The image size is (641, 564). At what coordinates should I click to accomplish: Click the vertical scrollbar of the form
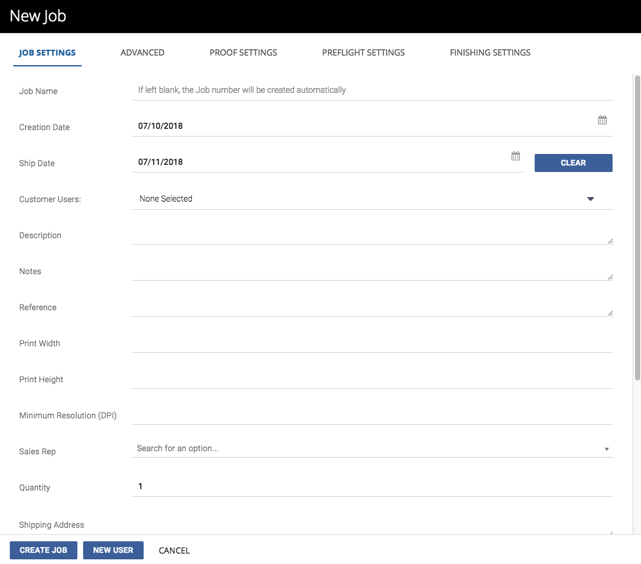point(637,228)
